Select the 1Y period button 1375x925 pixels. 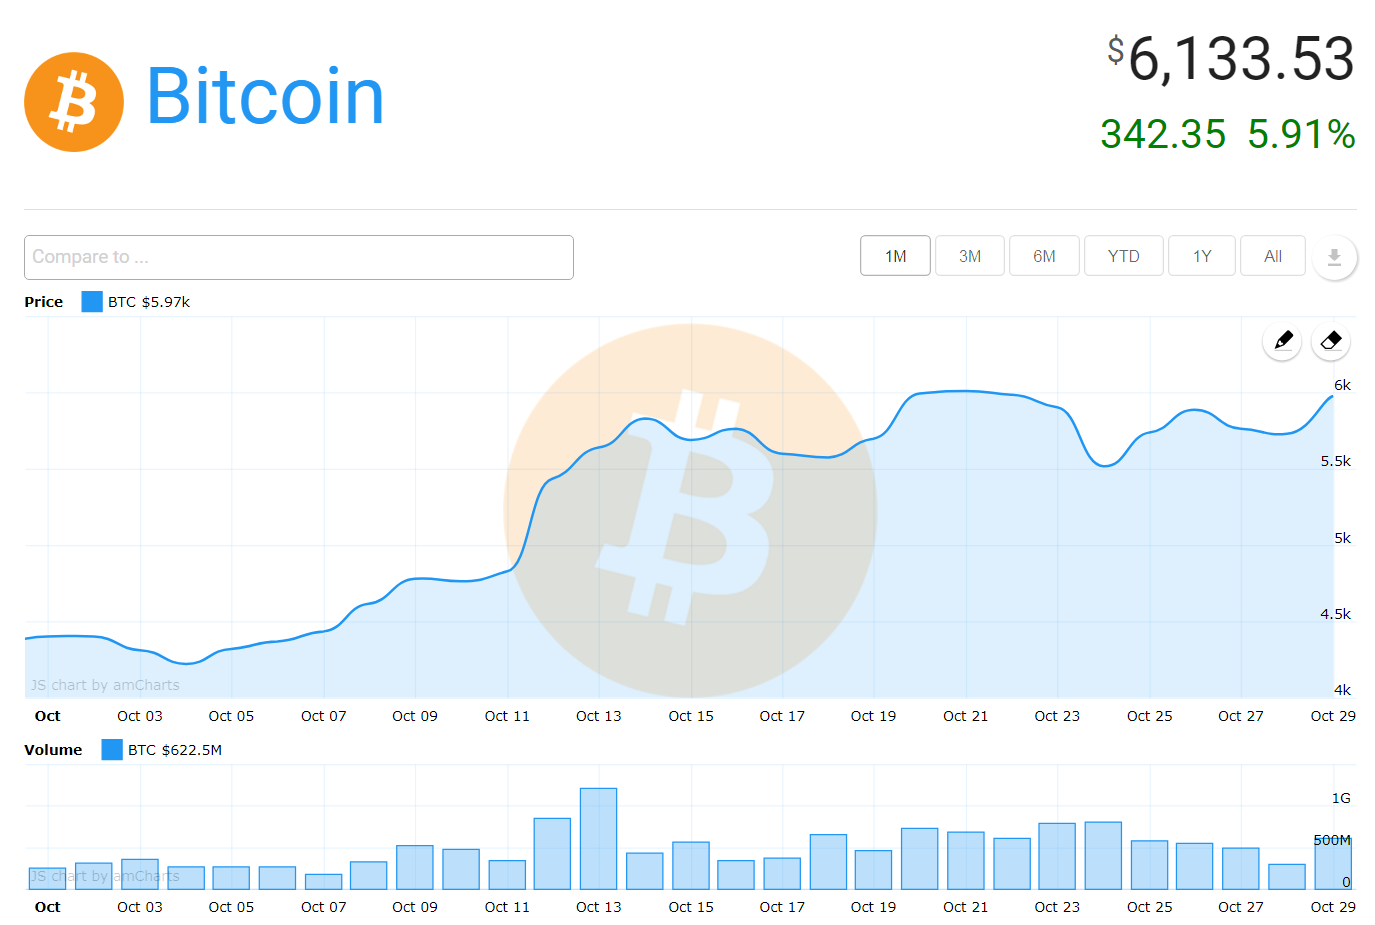[x=1201, y=256]
